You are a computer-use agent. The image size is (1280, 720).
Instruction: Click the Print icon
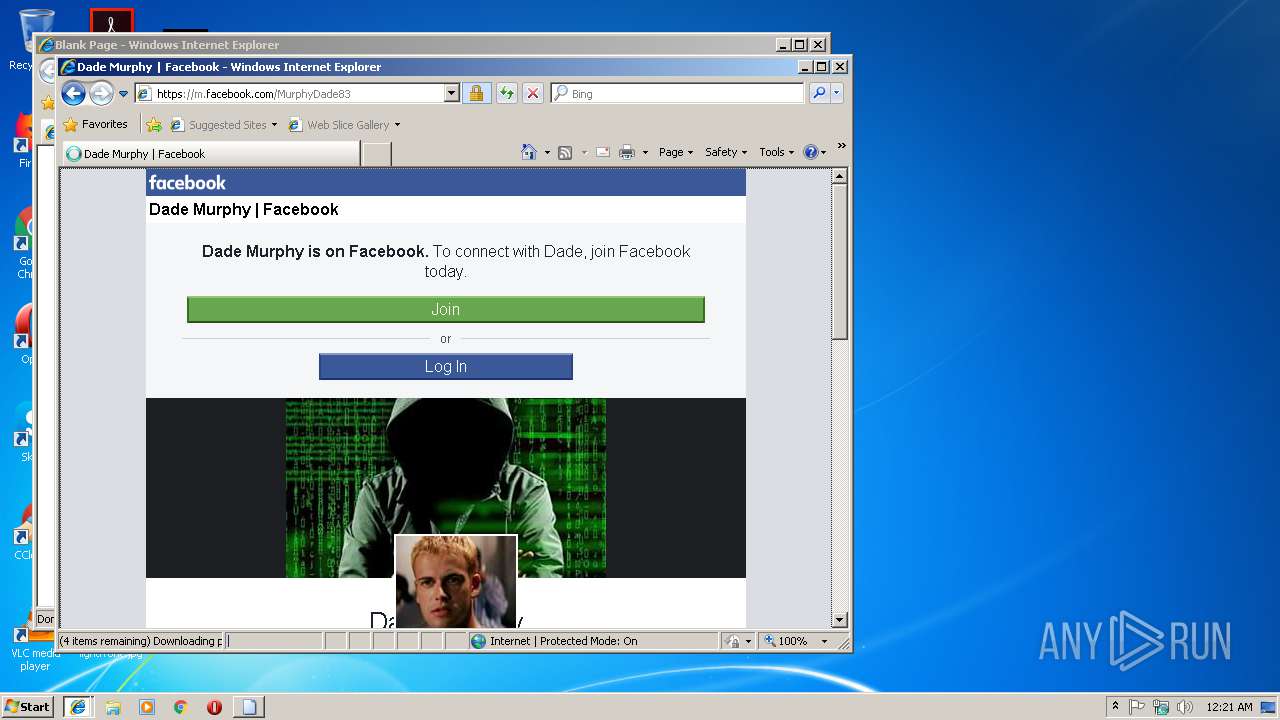(x=627, y=152)
